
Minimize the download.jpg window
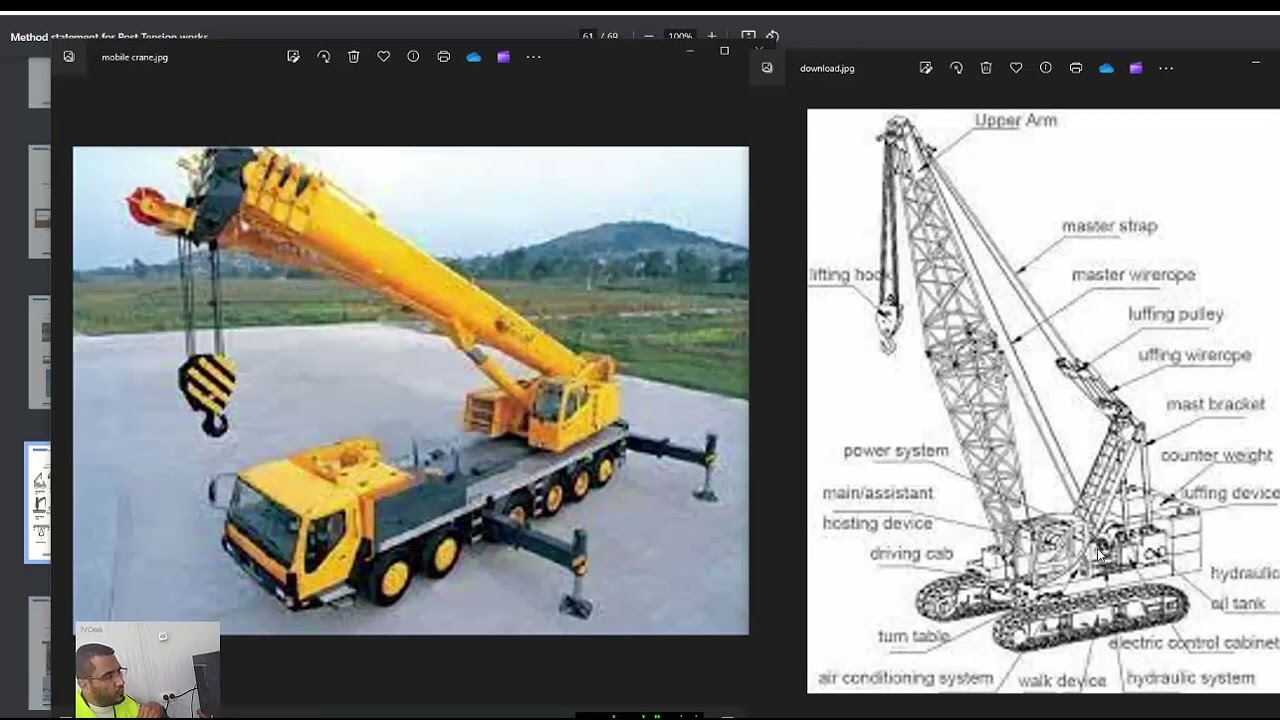click(1256, 63)
